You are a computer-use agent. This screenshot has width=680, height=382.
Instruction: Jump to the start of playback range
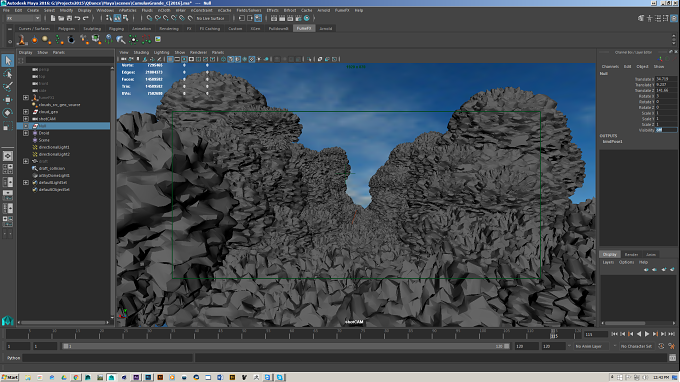614,334
